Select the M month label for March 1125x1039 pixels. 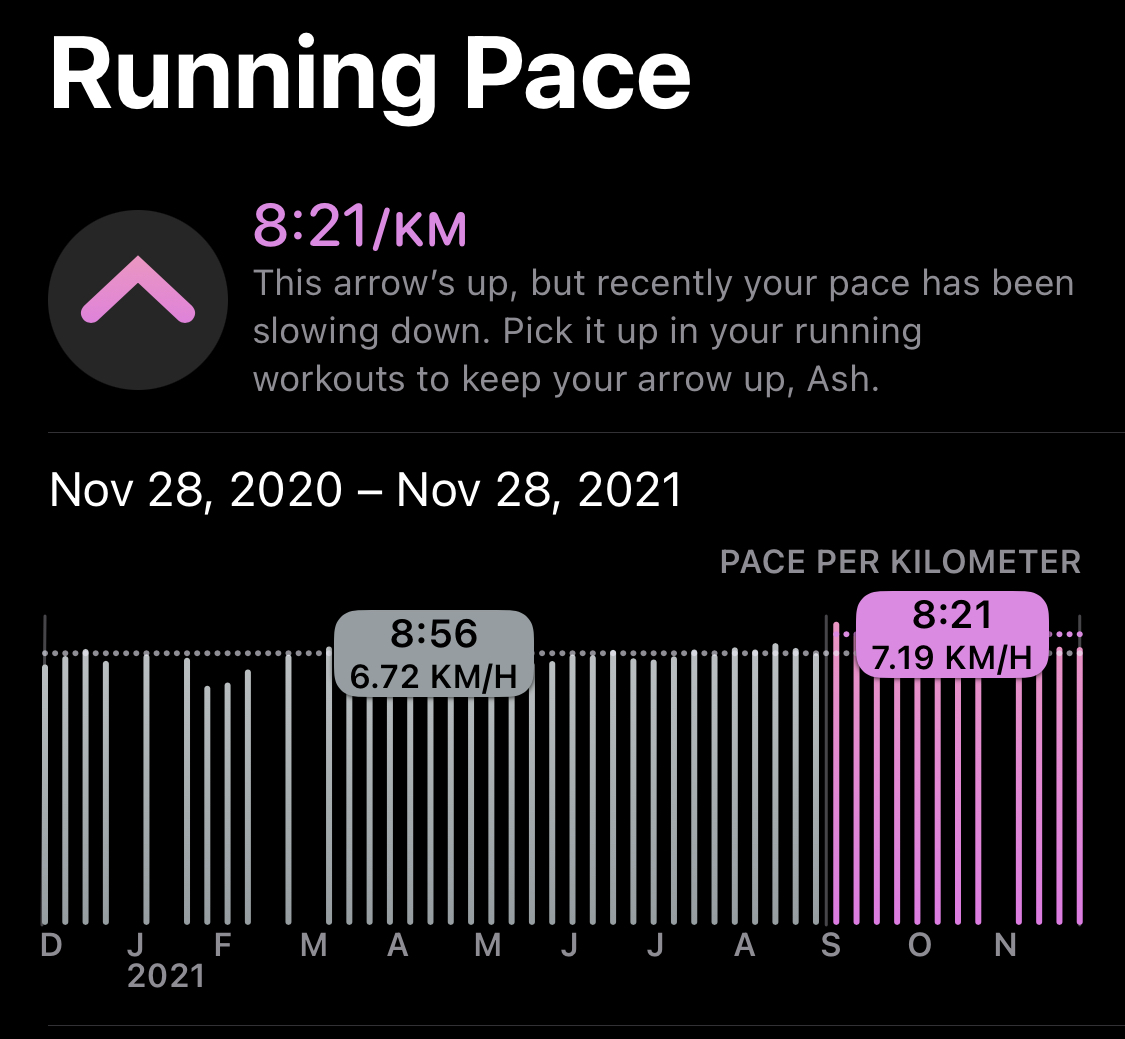(315, 944)
